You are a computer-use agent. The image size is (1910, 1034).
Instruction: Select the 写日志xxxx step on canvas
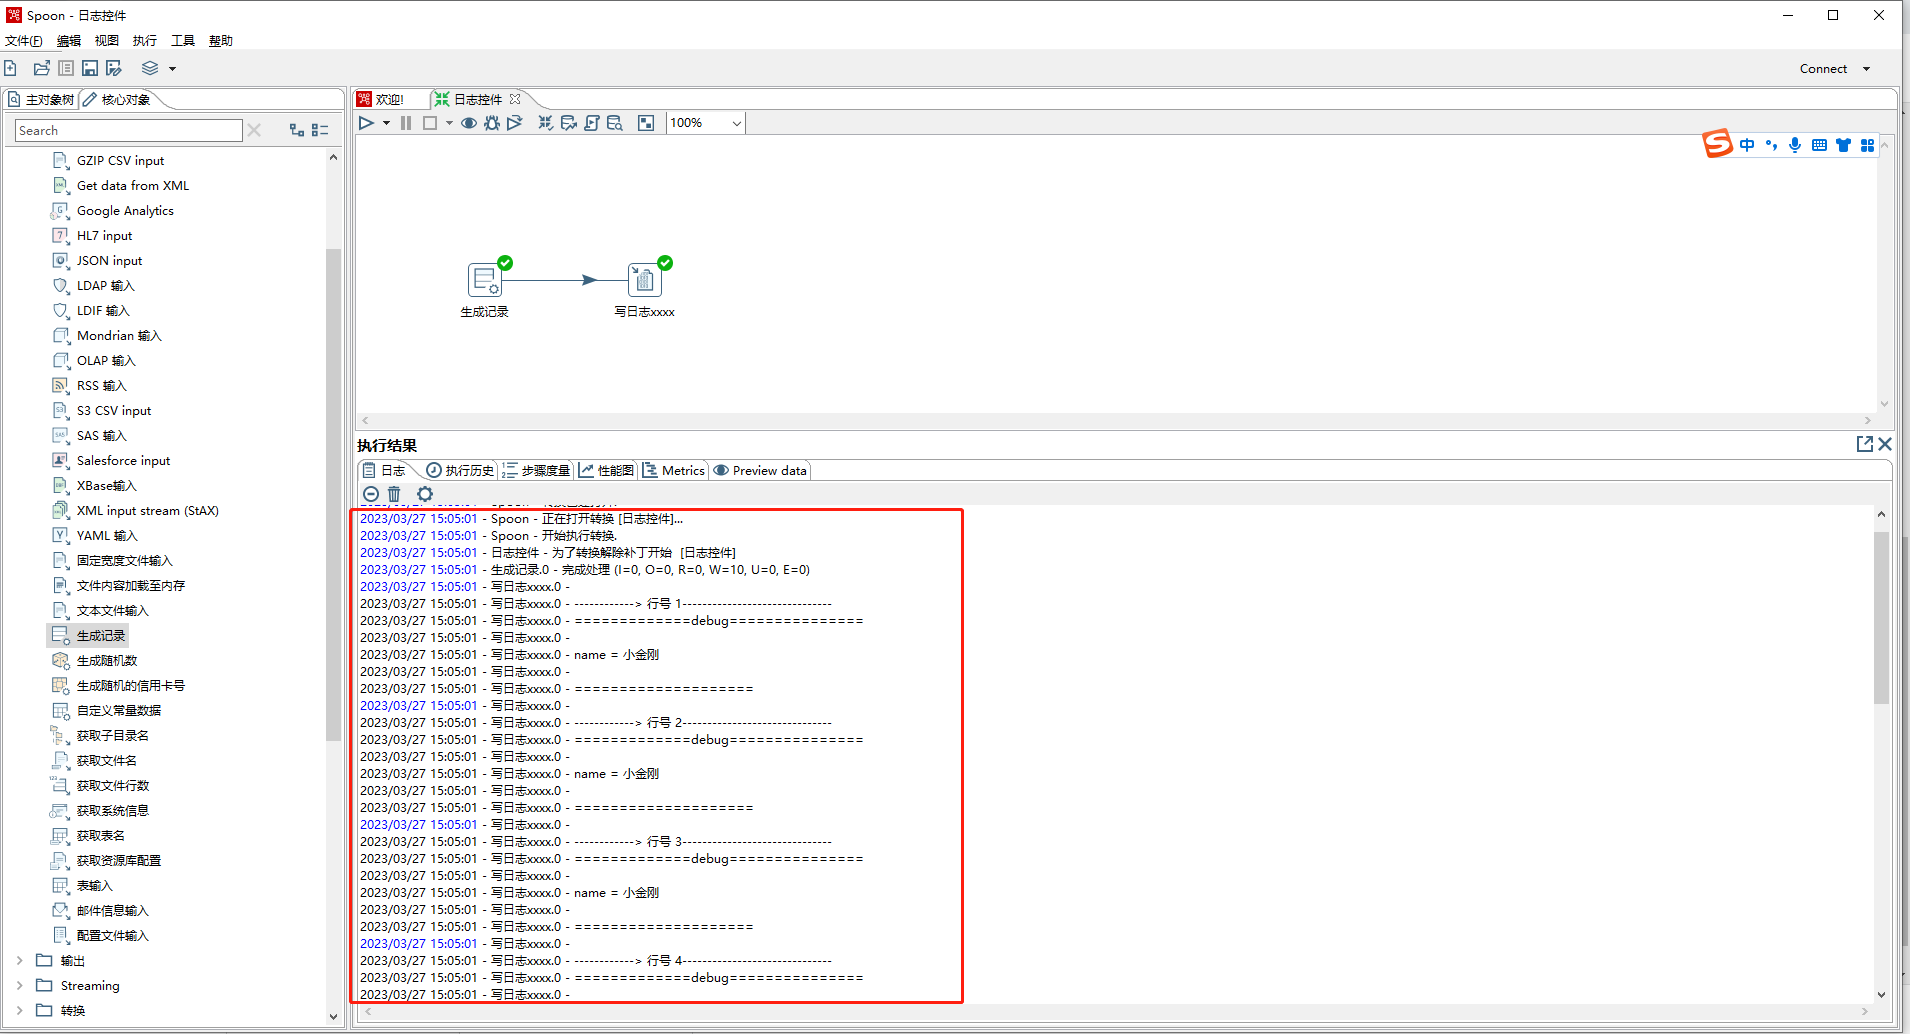[644, 280]
